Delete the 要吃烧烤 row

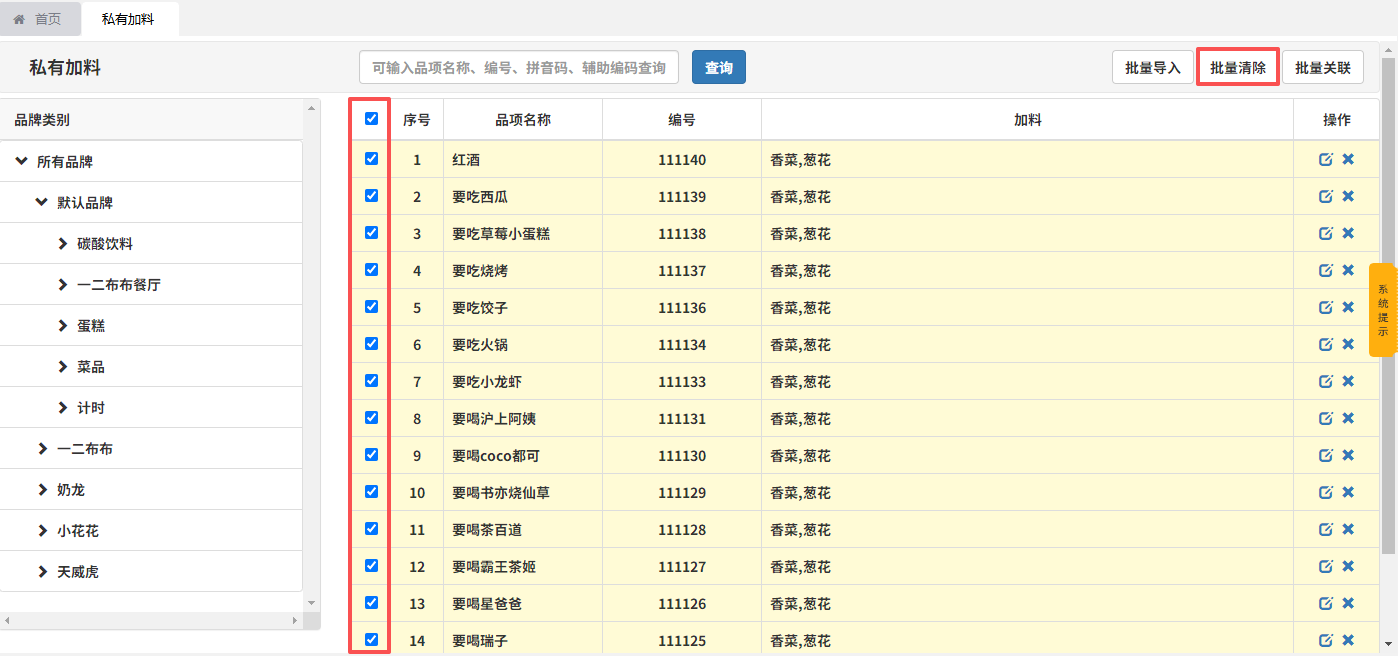click(1348, 270)
